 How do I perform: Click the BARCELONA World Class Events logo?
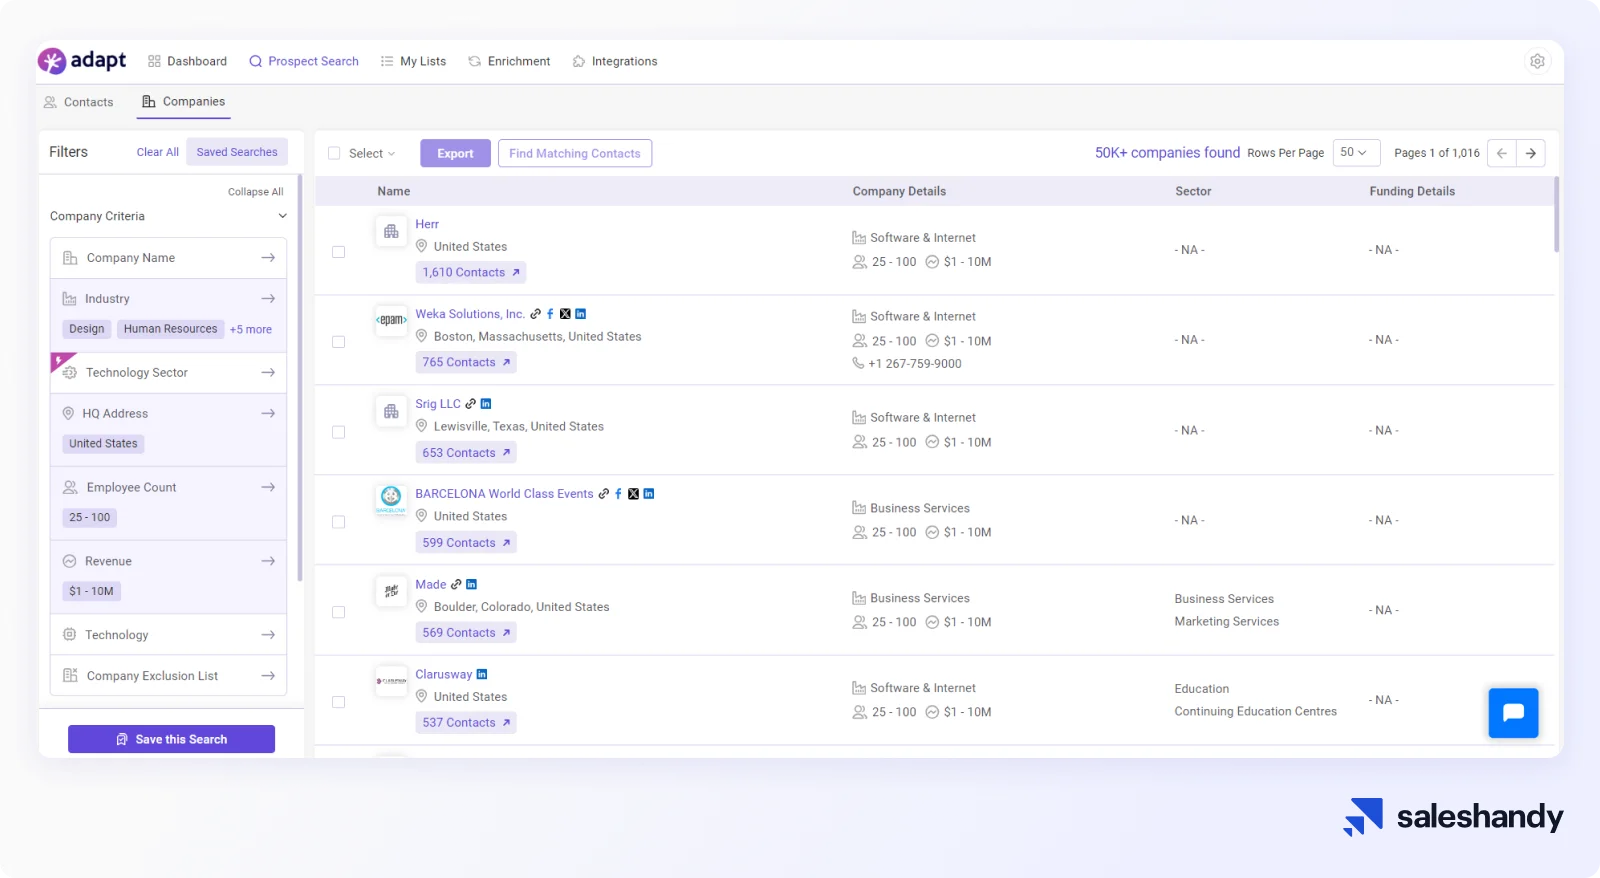(391, 499)
